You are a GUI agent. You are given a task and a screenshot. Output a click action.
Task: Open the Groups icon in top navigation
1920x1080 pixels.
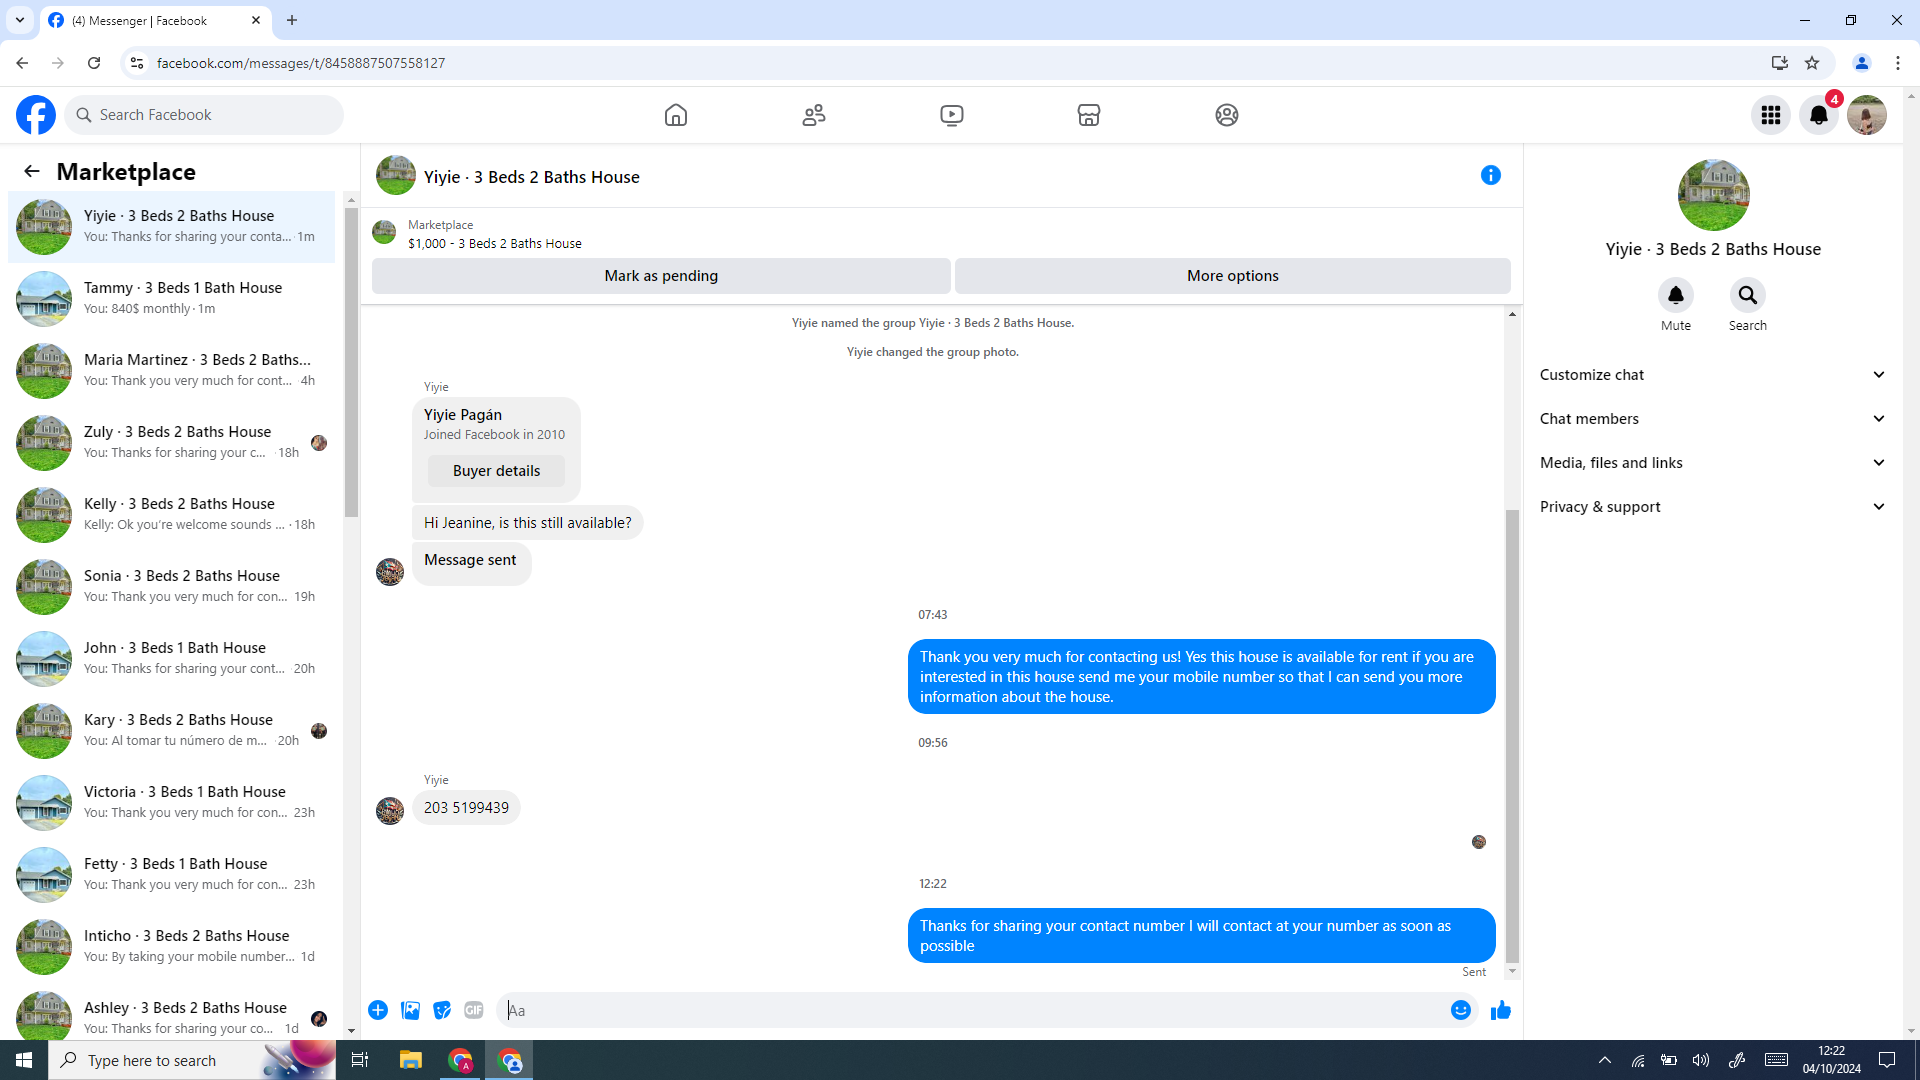tap(1227, 115)
